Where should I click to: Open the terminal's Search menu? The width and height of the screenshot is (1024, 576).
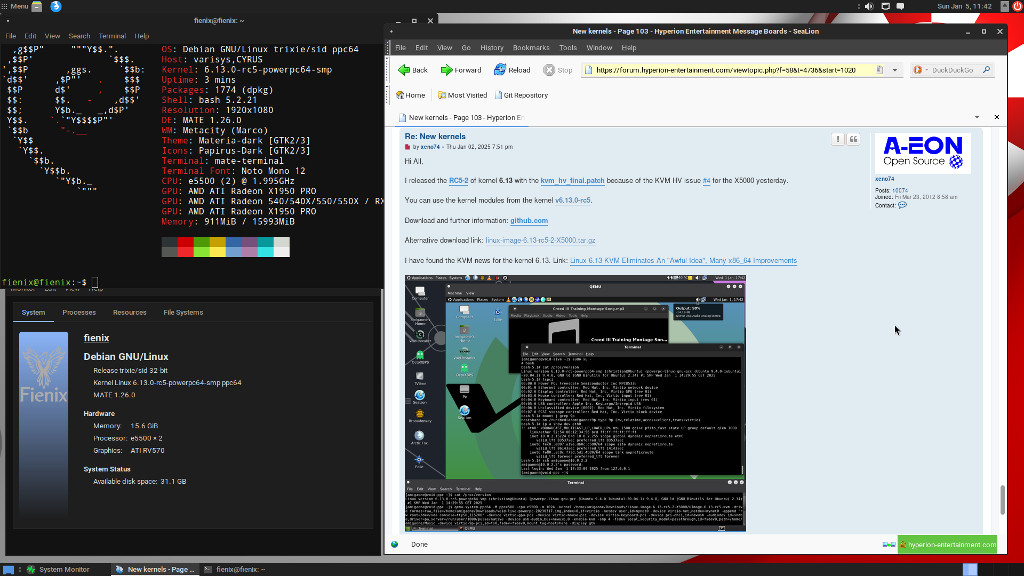(x=79, y=36)
